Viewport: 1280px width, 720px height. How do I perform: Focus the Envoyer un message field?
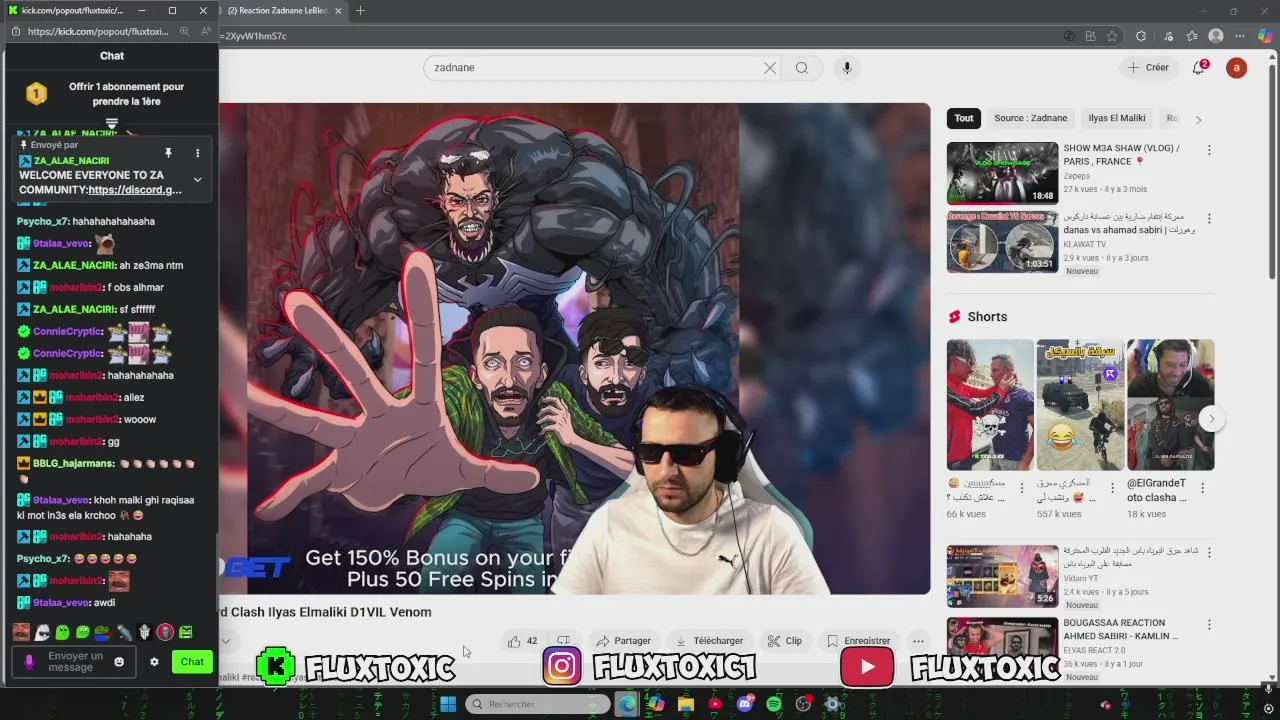tap(73, 662)
